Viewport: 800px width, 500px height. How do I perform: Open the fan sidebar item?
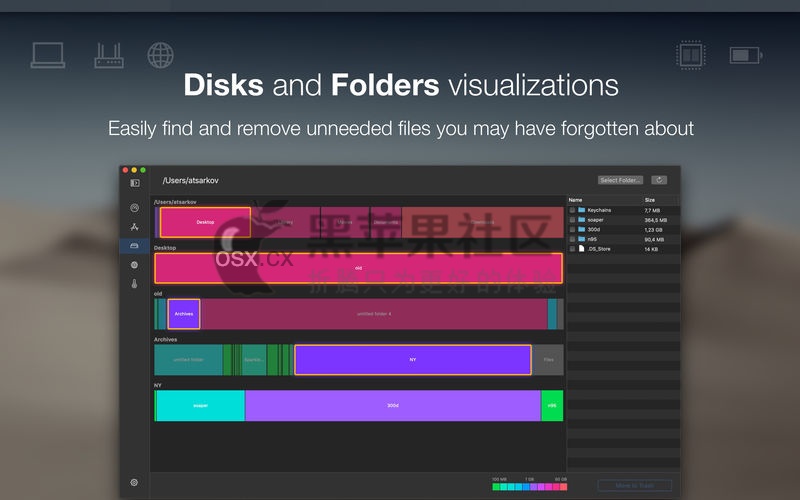[135, 265]
